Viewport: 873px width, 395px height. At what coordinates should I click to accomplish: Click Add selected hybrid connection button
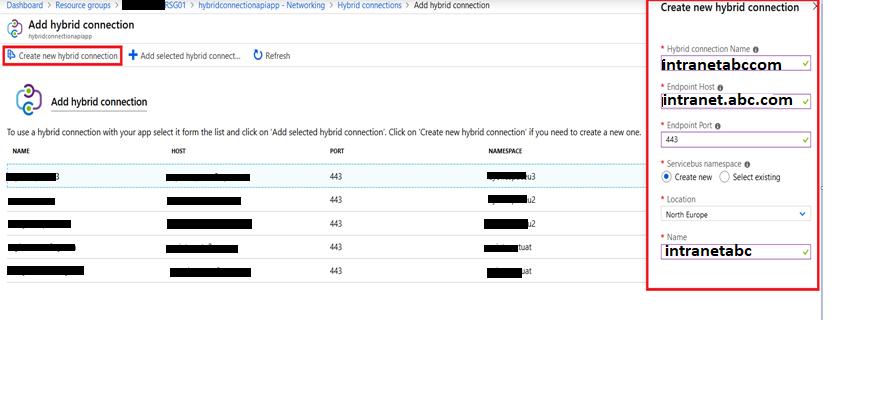coord(184,56)
